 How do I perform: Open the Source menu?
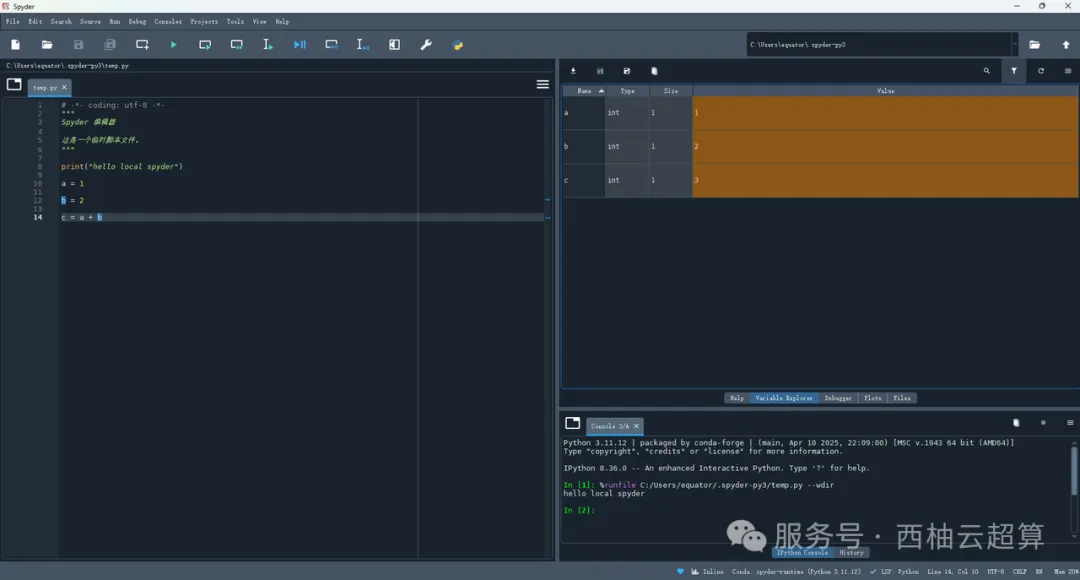[90, 21]
